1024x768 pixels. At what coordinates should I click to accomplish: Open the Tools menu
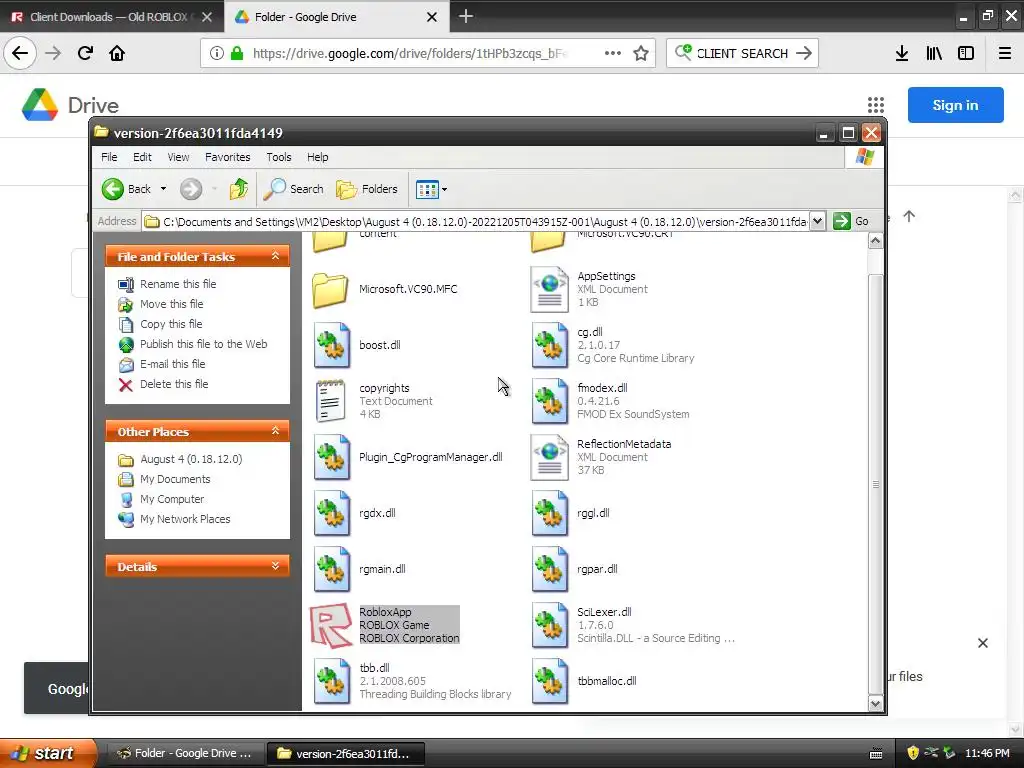279,157
